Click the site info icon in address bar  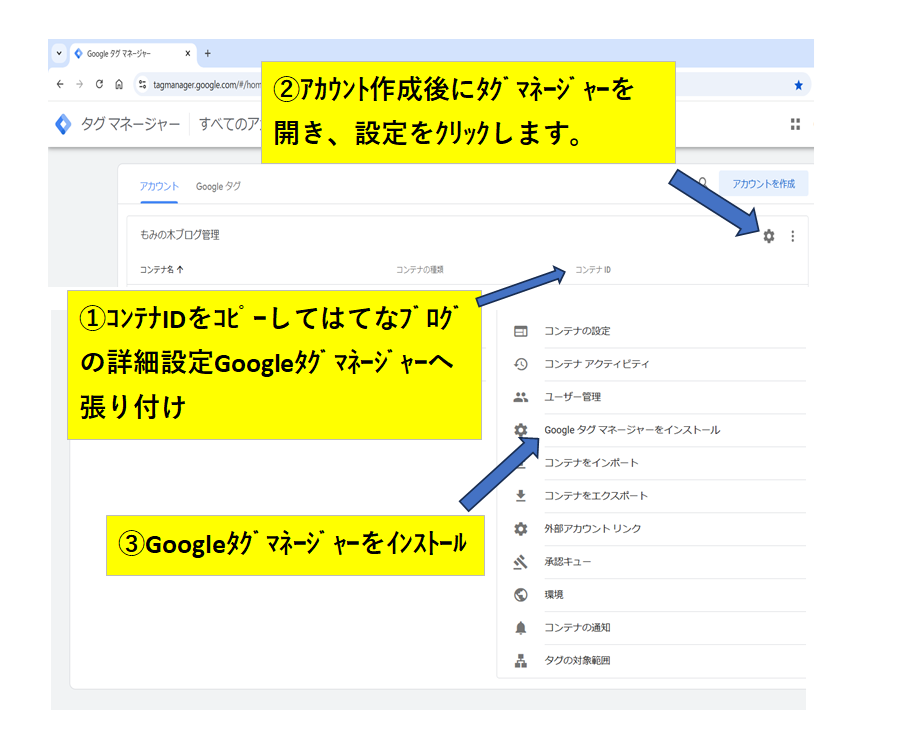(142, 84)
